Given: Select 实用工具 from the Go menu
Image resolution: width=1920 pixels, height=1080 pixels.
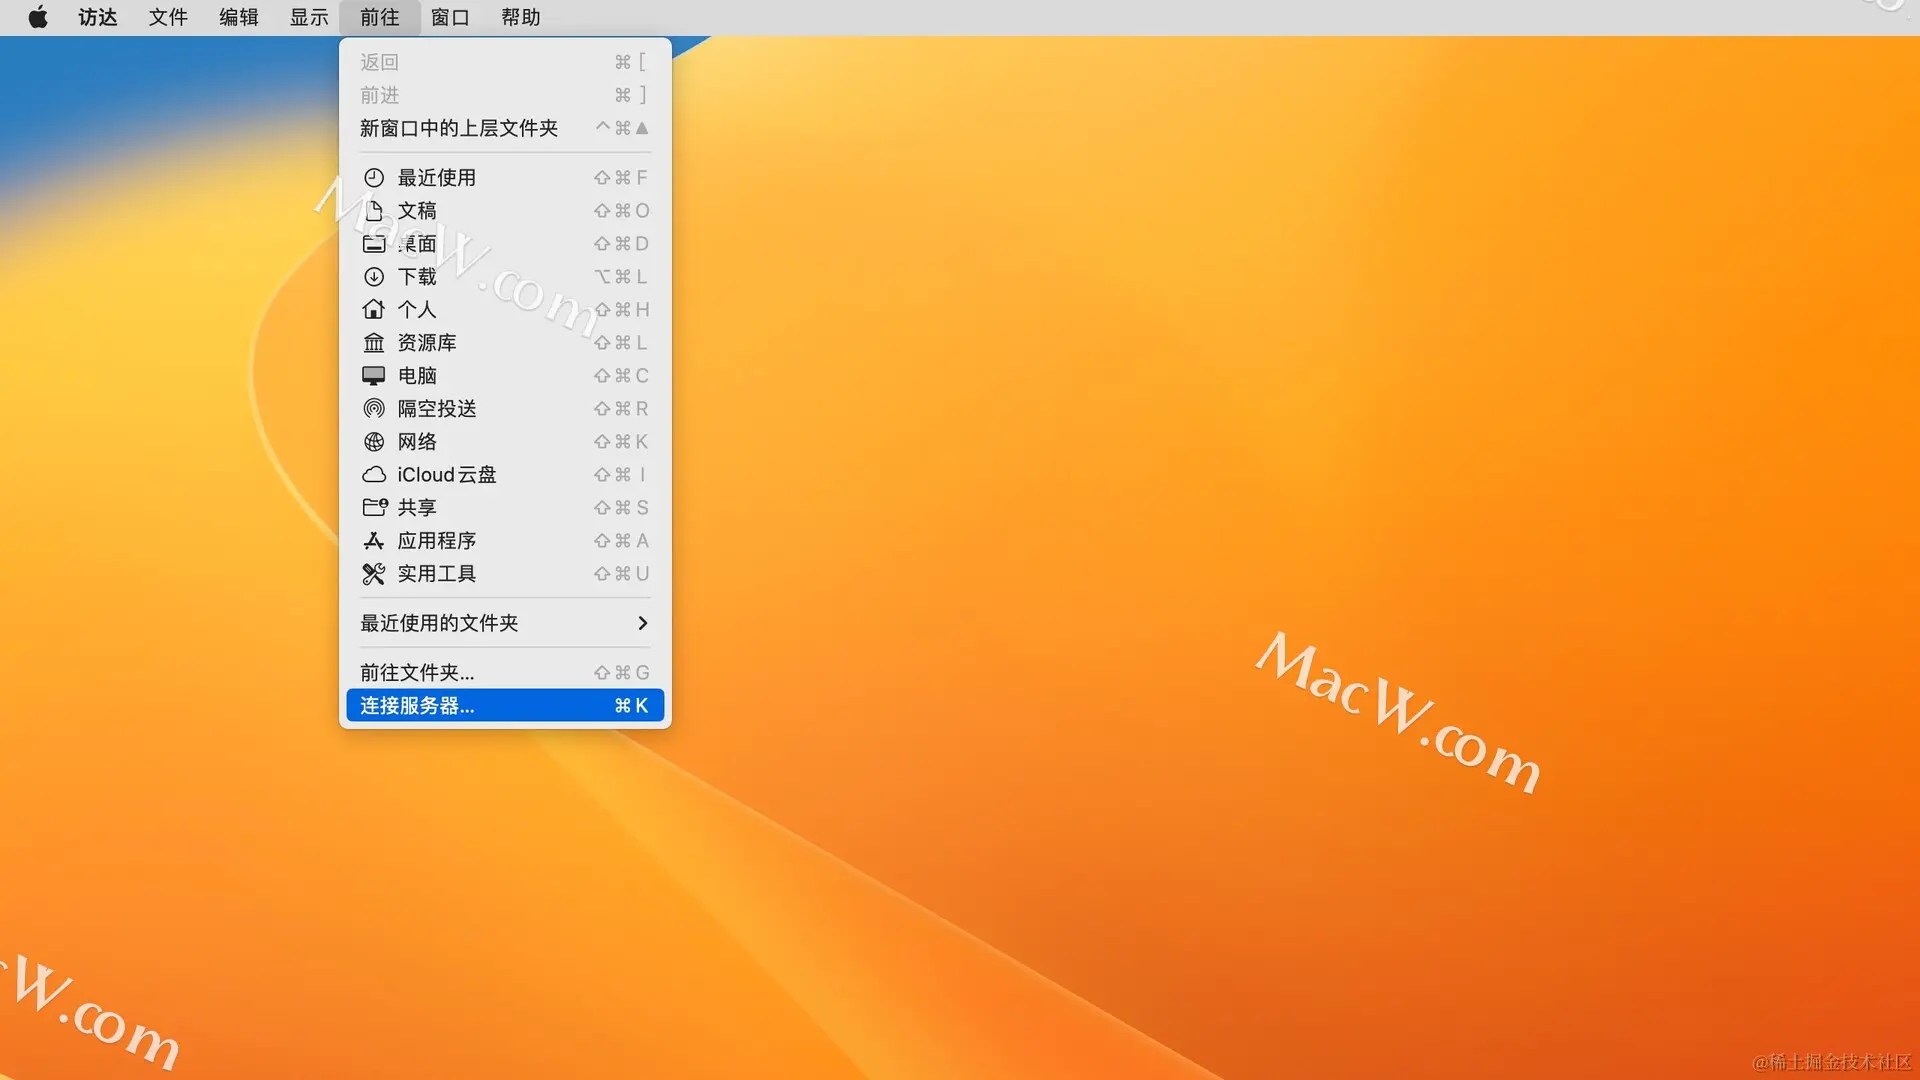Looking at the screenshot, I should pyautogui.click(x=436, y=574).
